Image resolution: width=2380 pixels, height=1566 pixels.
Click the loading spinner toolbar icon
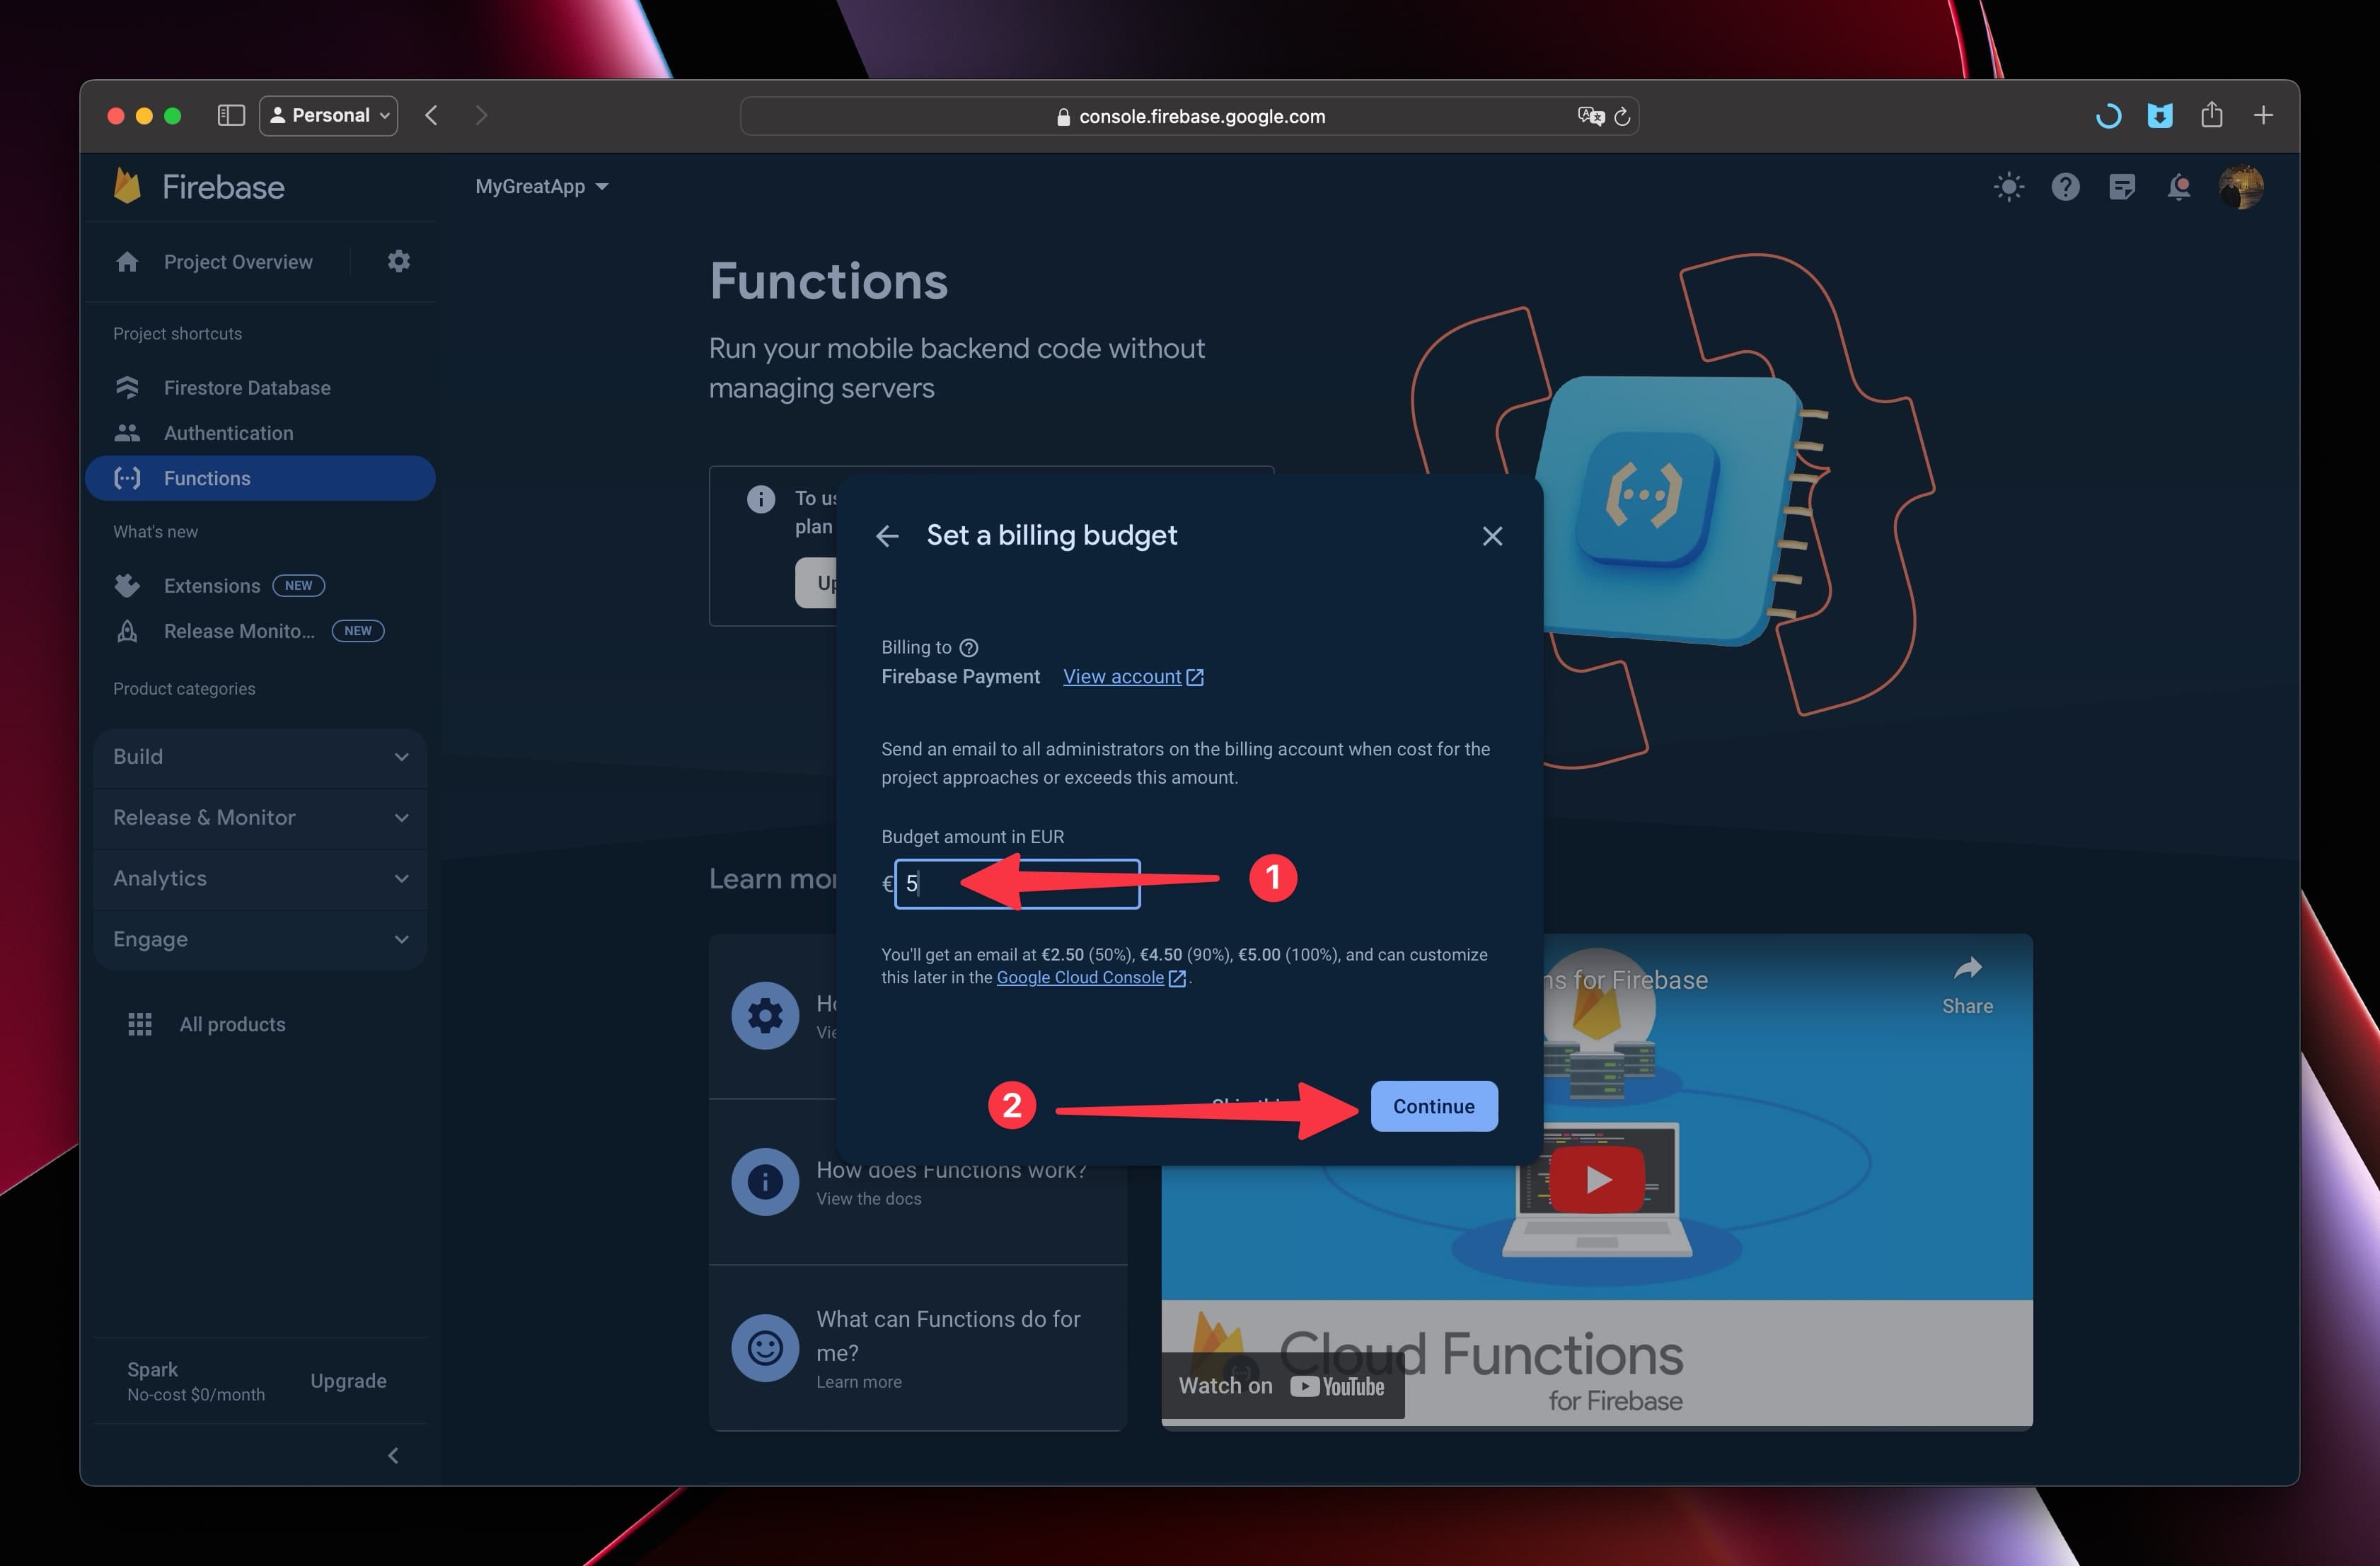(2108, 116)
